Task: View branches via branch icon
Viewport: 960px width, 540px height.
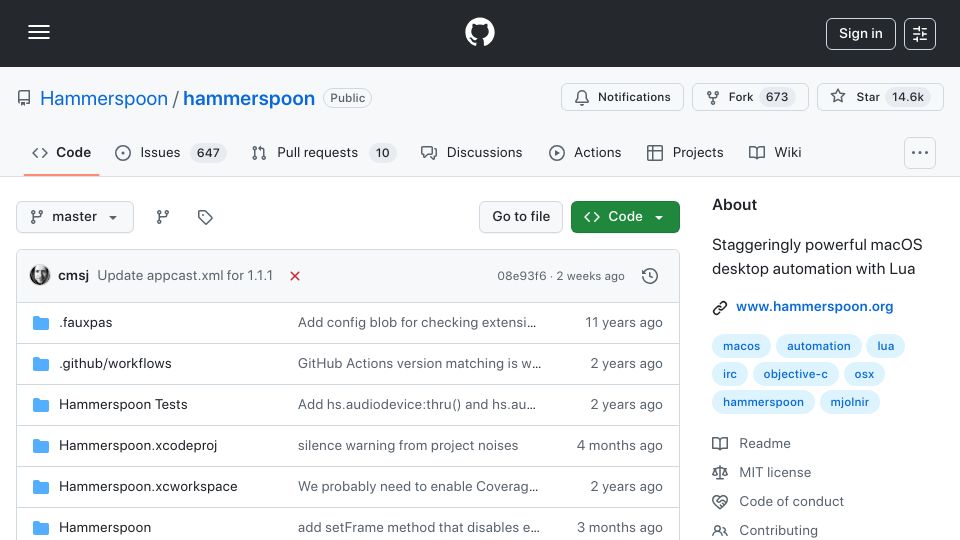Action: (162, 217)
